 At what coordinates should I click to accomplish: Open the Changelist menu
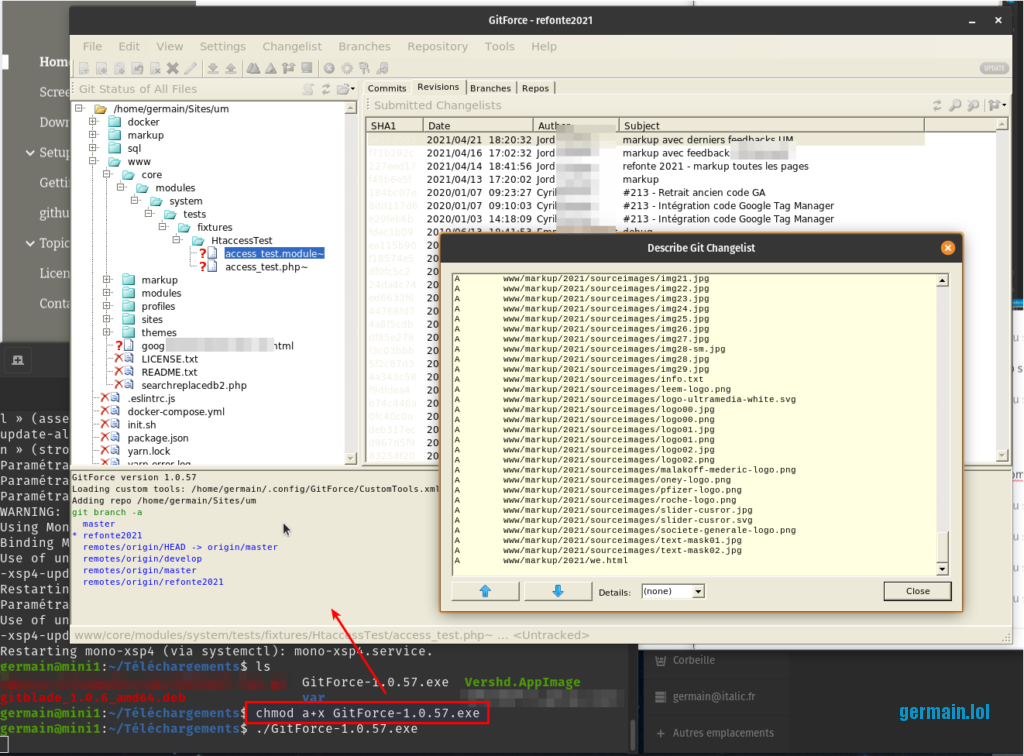[x=292, y=46]
